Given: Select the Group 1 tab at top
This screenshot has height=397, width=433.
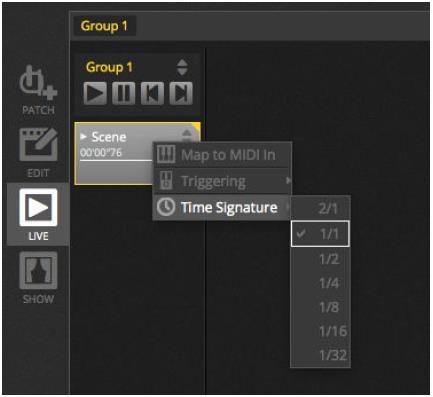Looking at the screenshot, I should [x=104, y=26].
